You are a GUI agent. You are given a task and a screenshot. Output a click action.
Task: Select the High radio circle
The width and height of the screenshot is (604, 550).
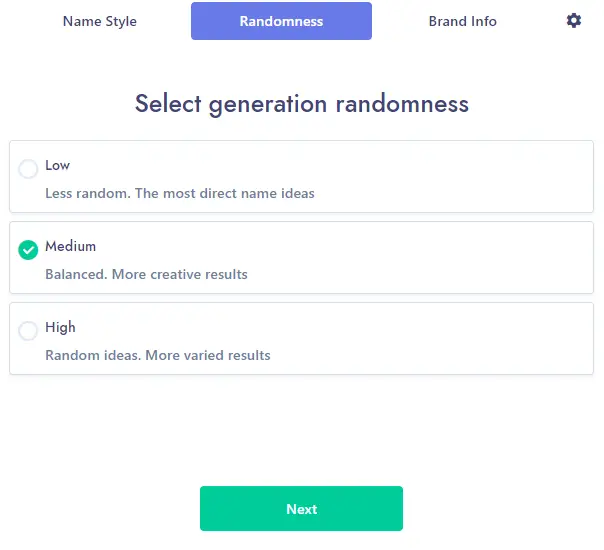click(28, 331)
